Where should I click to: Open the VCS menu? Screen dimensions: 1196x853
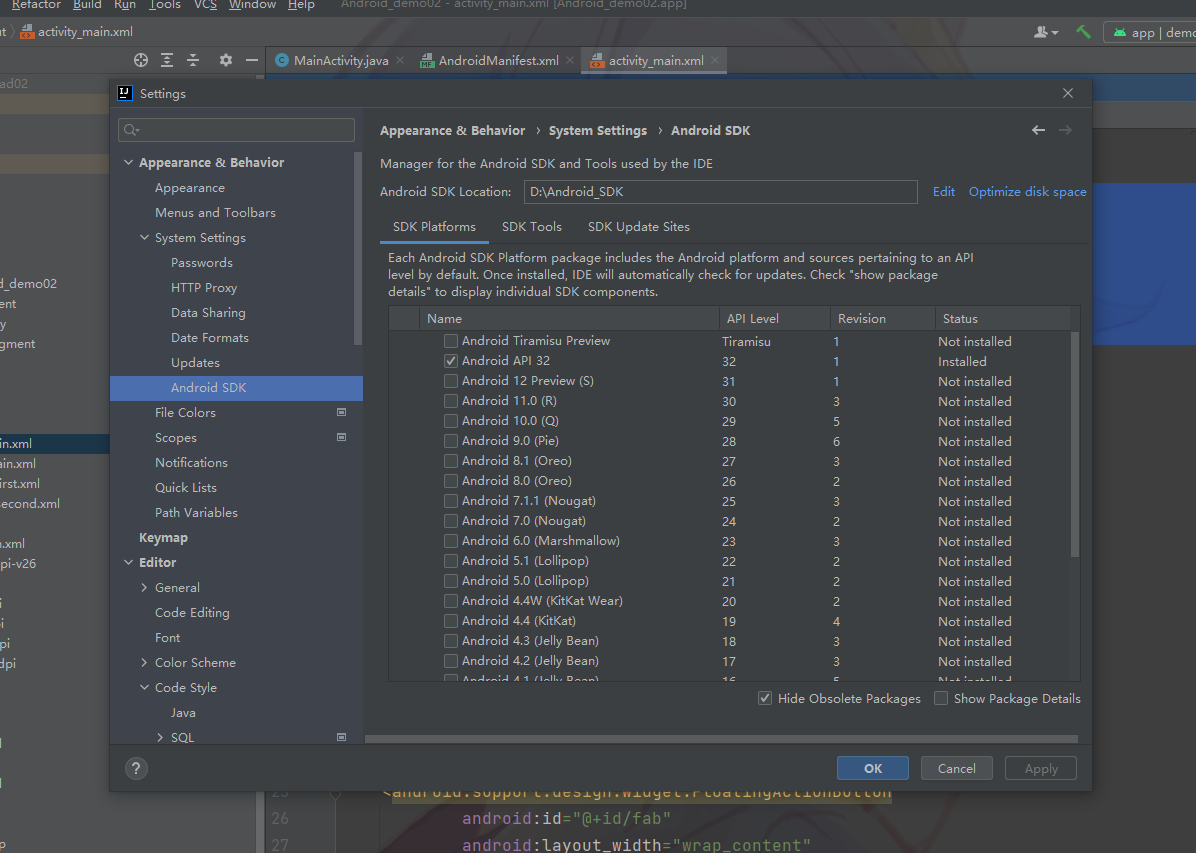pos(205,5)
